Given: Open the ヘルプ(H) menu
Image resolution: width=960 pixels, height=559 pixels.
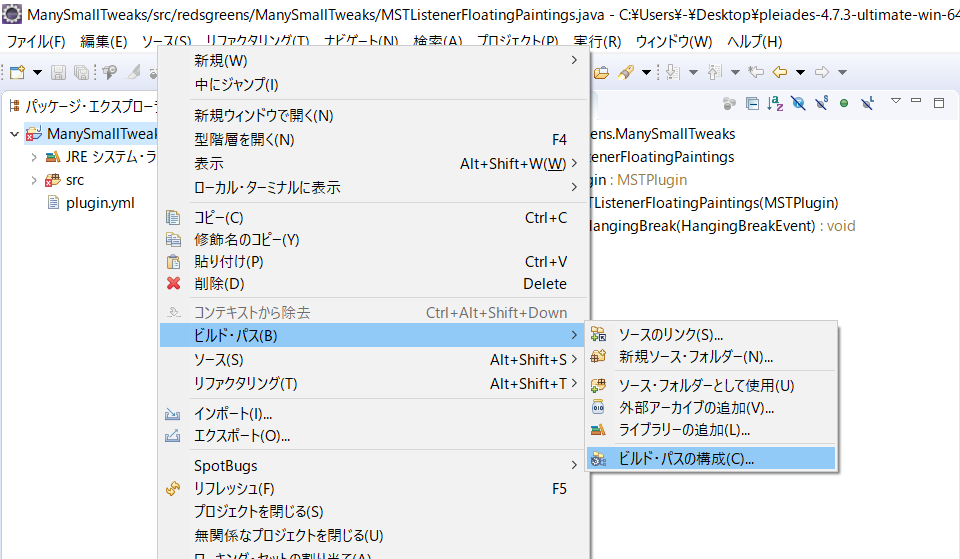Looking at the screenshot, I should [755, 42].
